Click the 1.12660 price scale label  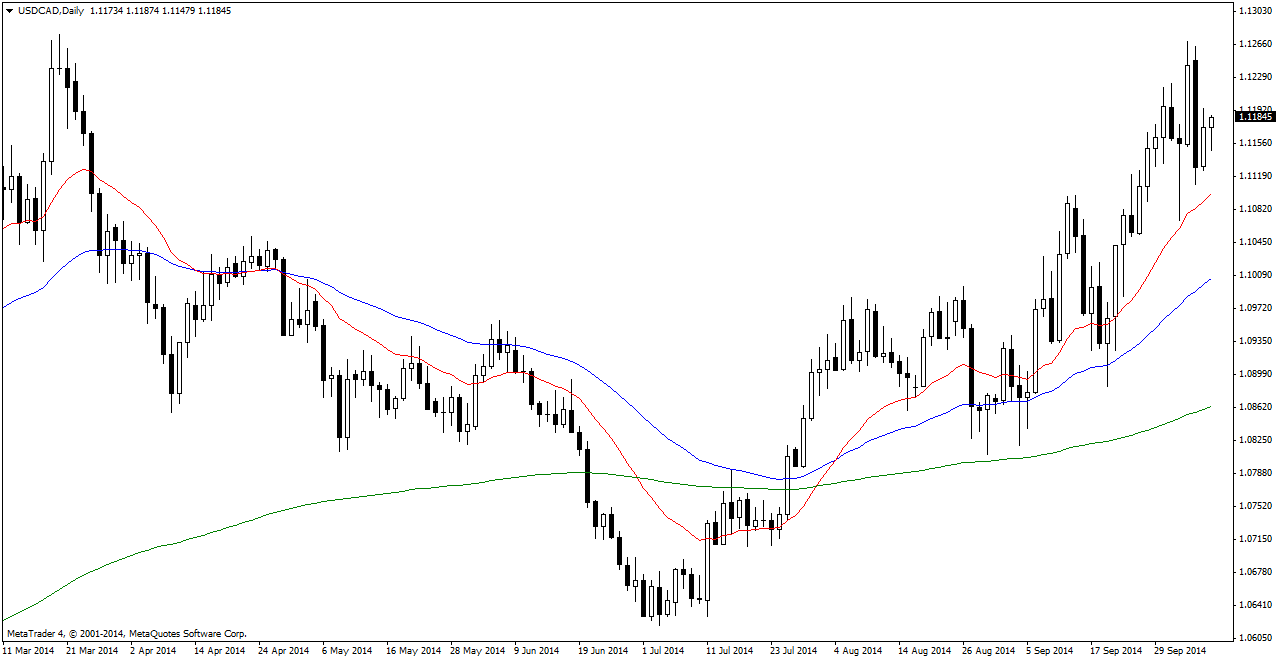1254,44
